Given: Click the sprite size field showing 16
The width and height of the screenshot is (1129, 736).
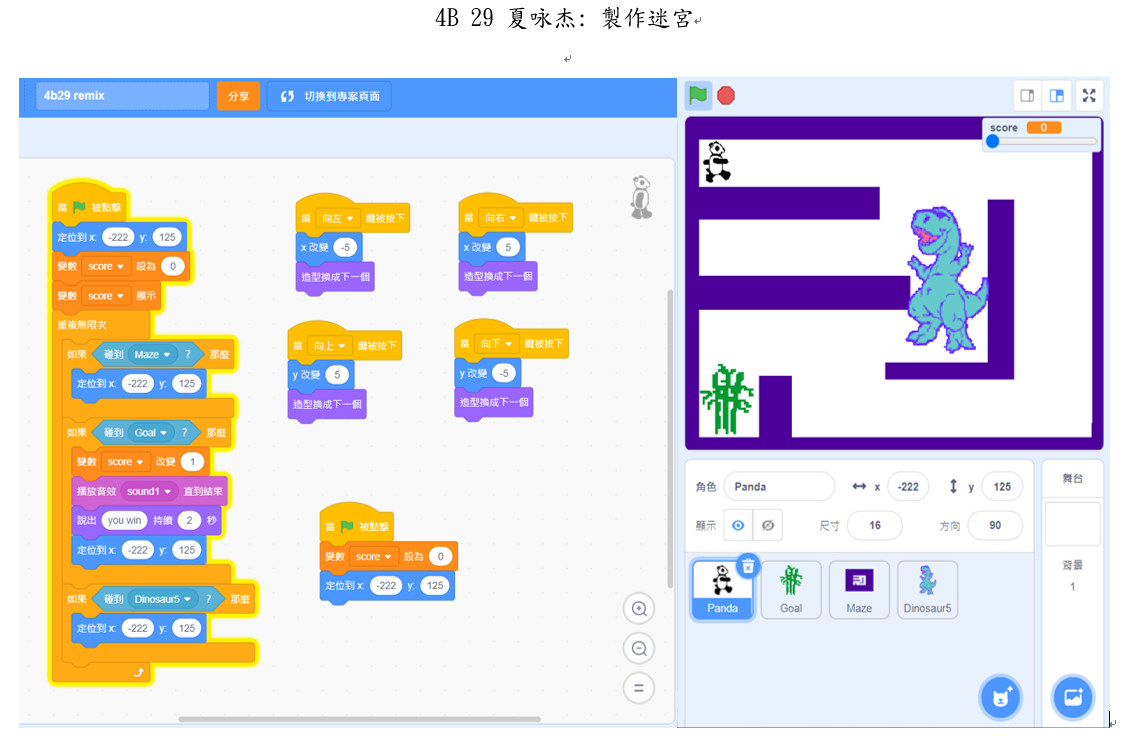Looking at the screenshot, I should click(x=875, y=525).
